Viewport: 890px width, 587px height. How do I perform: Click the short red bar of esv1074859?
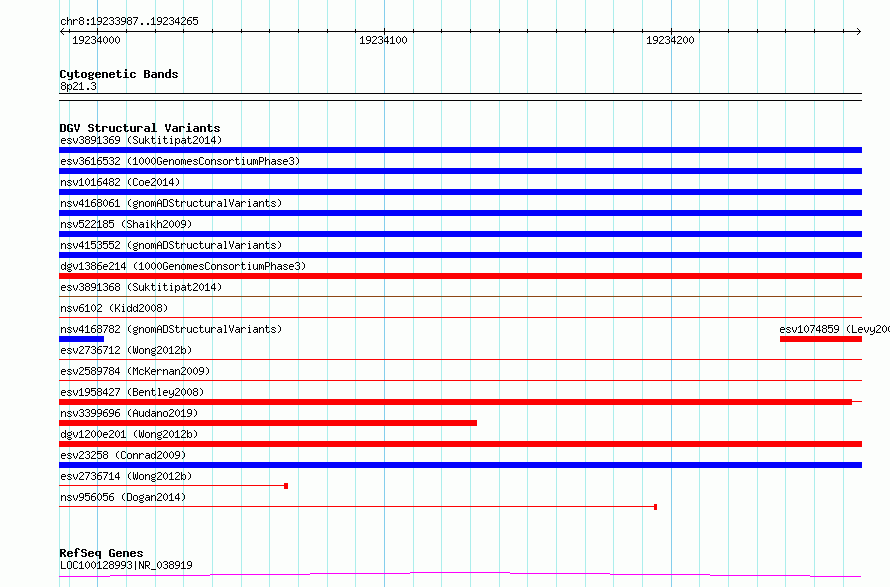[821, 339]
